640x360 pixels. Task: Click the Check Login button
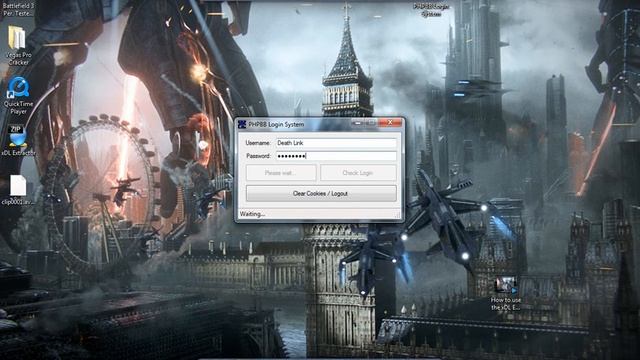pyautogui.click(x=358, y=173)
